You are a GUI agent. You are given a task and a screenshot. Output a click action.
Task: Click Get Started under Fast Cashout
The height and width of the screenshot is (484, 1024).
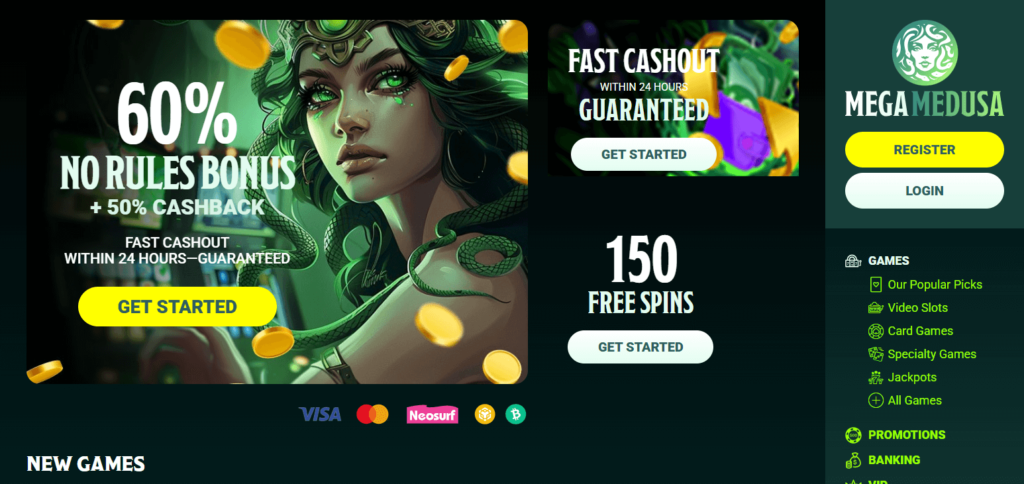click(643, 155)
